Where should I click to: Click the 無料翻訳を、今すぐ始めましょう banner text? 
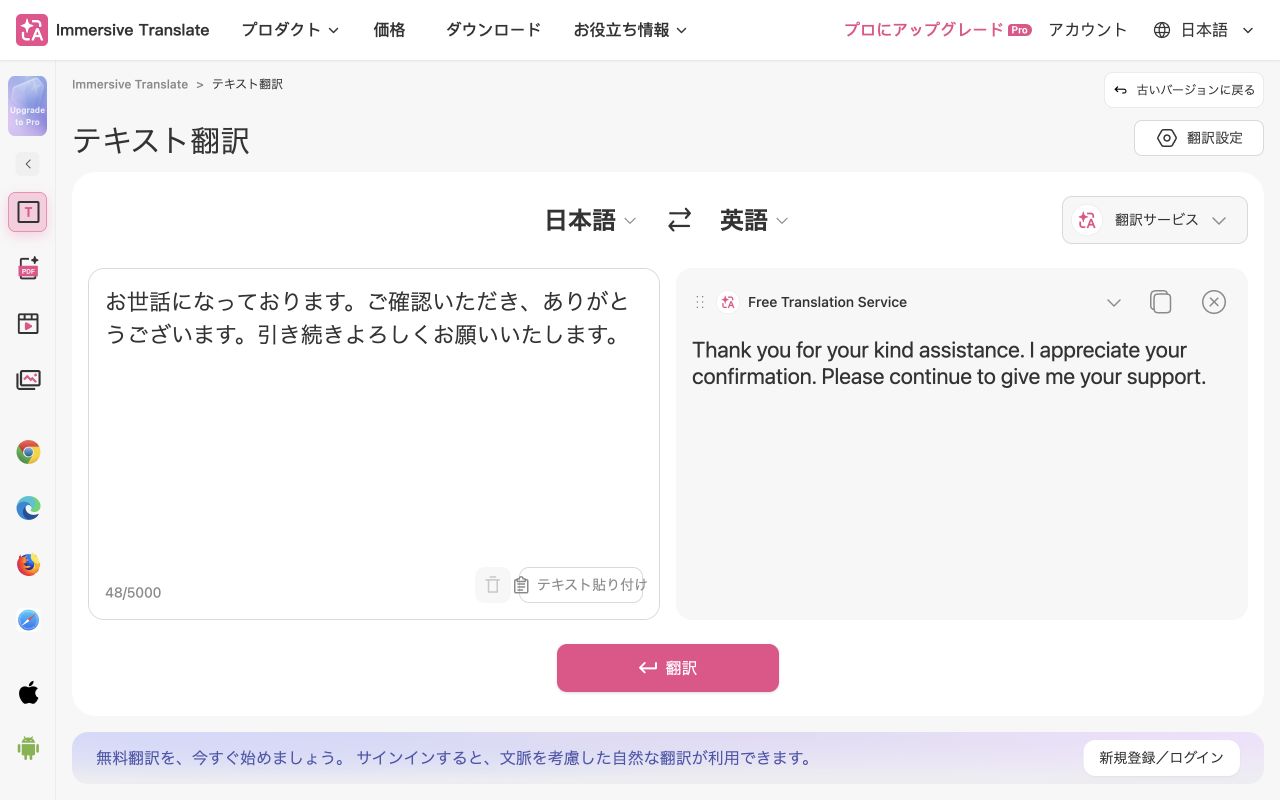[454, 758]
